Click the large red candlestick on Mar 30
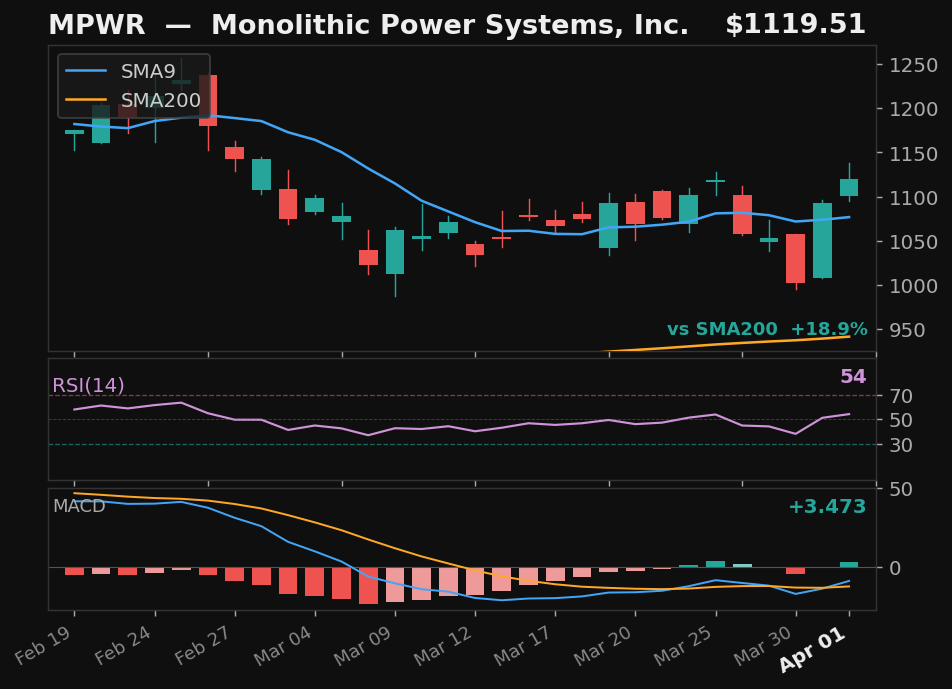Viewport: 952px width, 689px height. (795, 259)
